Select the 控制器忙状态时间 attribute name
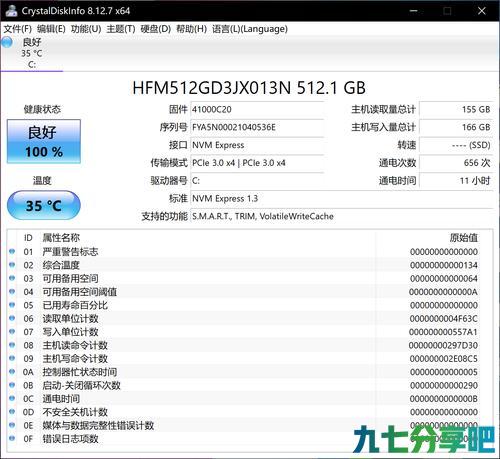The height and width of the screenshot is (459, 500). pyautogui.click(x=80, y=372)
